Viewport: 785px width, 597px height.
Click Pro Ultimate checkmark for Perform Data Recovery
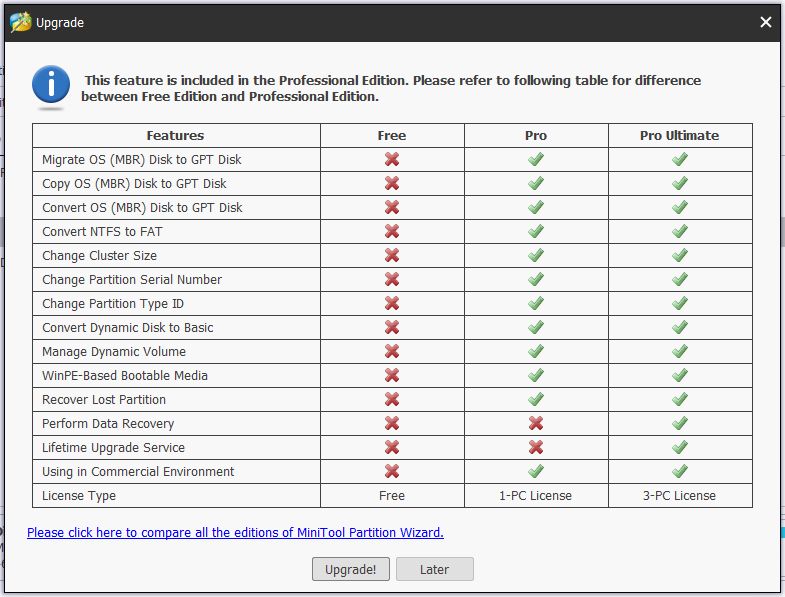pyautogui.click(x=679, y=423)
